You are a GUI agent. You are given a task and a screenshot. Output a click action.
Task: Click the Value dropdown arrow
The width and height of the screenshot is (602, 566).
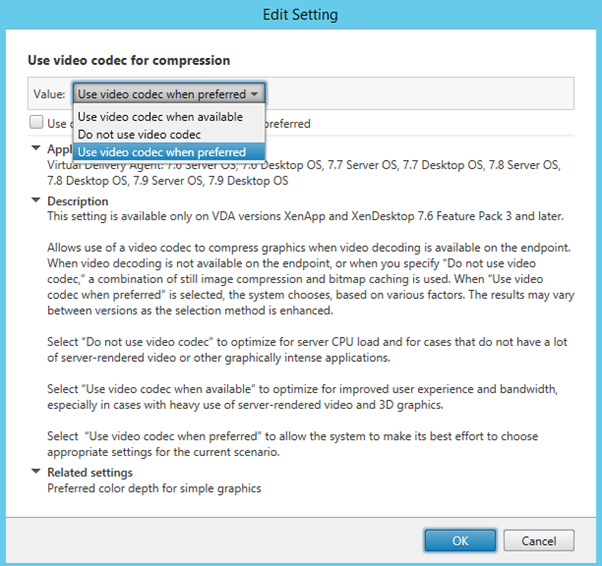(x=256, y=94)
